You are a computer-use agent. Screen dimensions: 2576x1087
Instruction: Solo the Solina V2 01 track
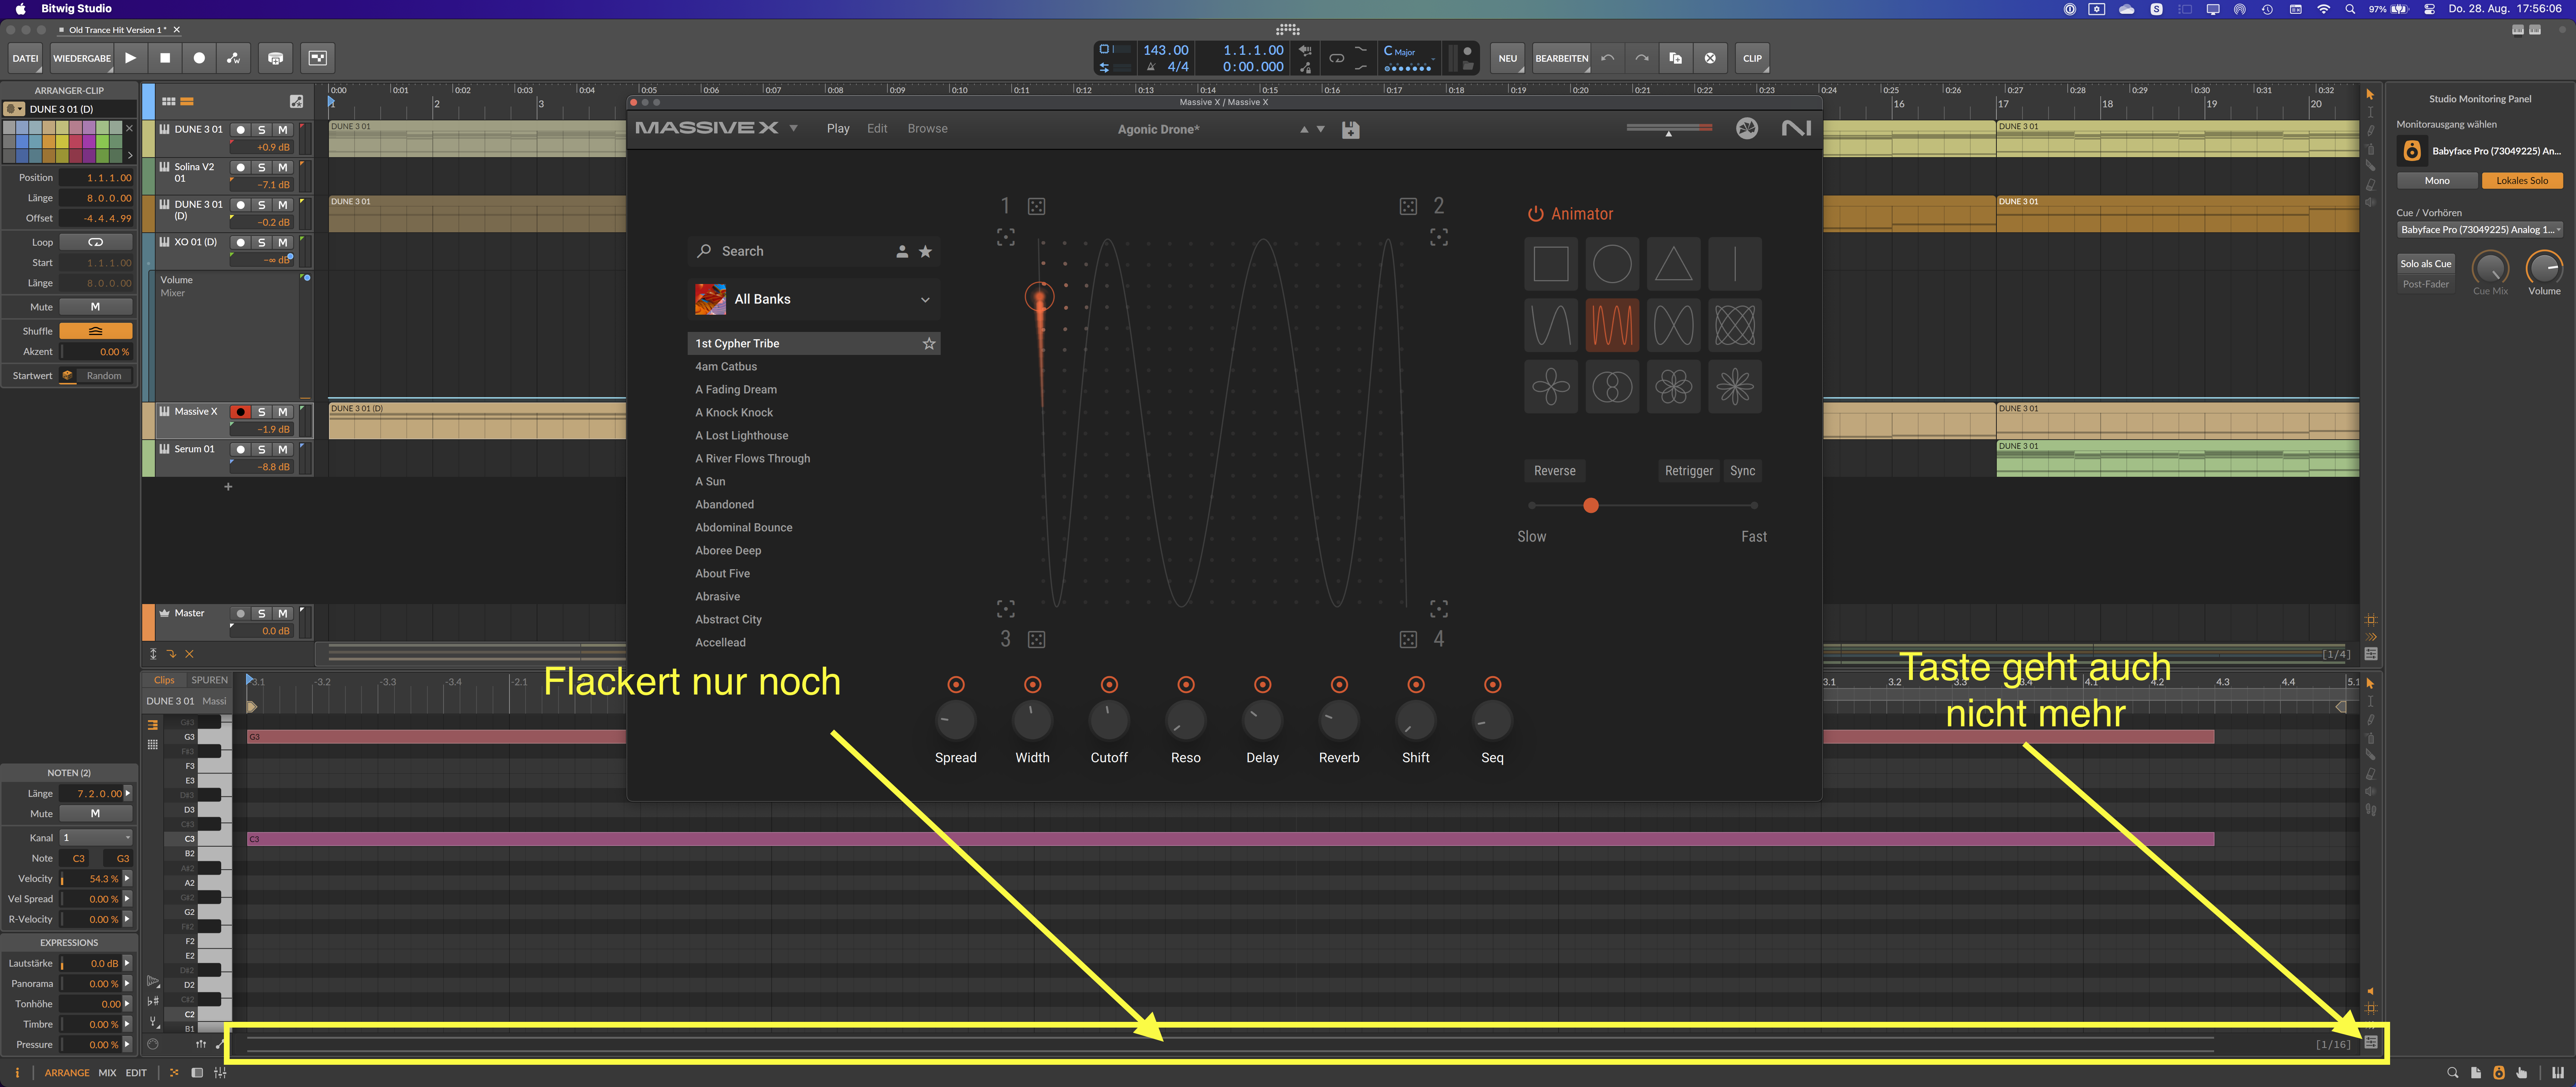pos(262,167)
